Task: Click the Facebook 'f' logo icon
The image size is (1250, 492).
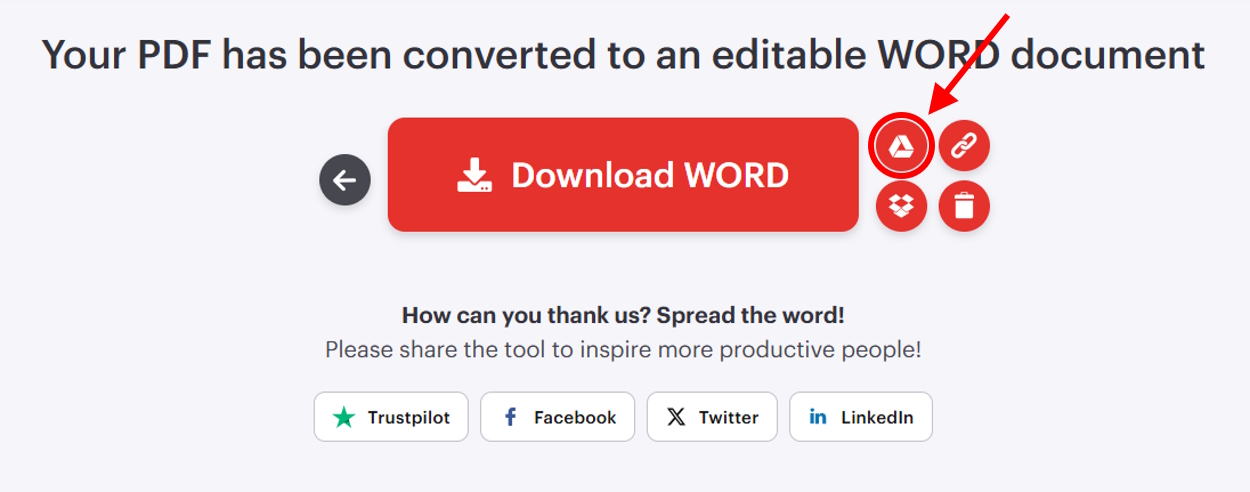Action: pos(510,417)
